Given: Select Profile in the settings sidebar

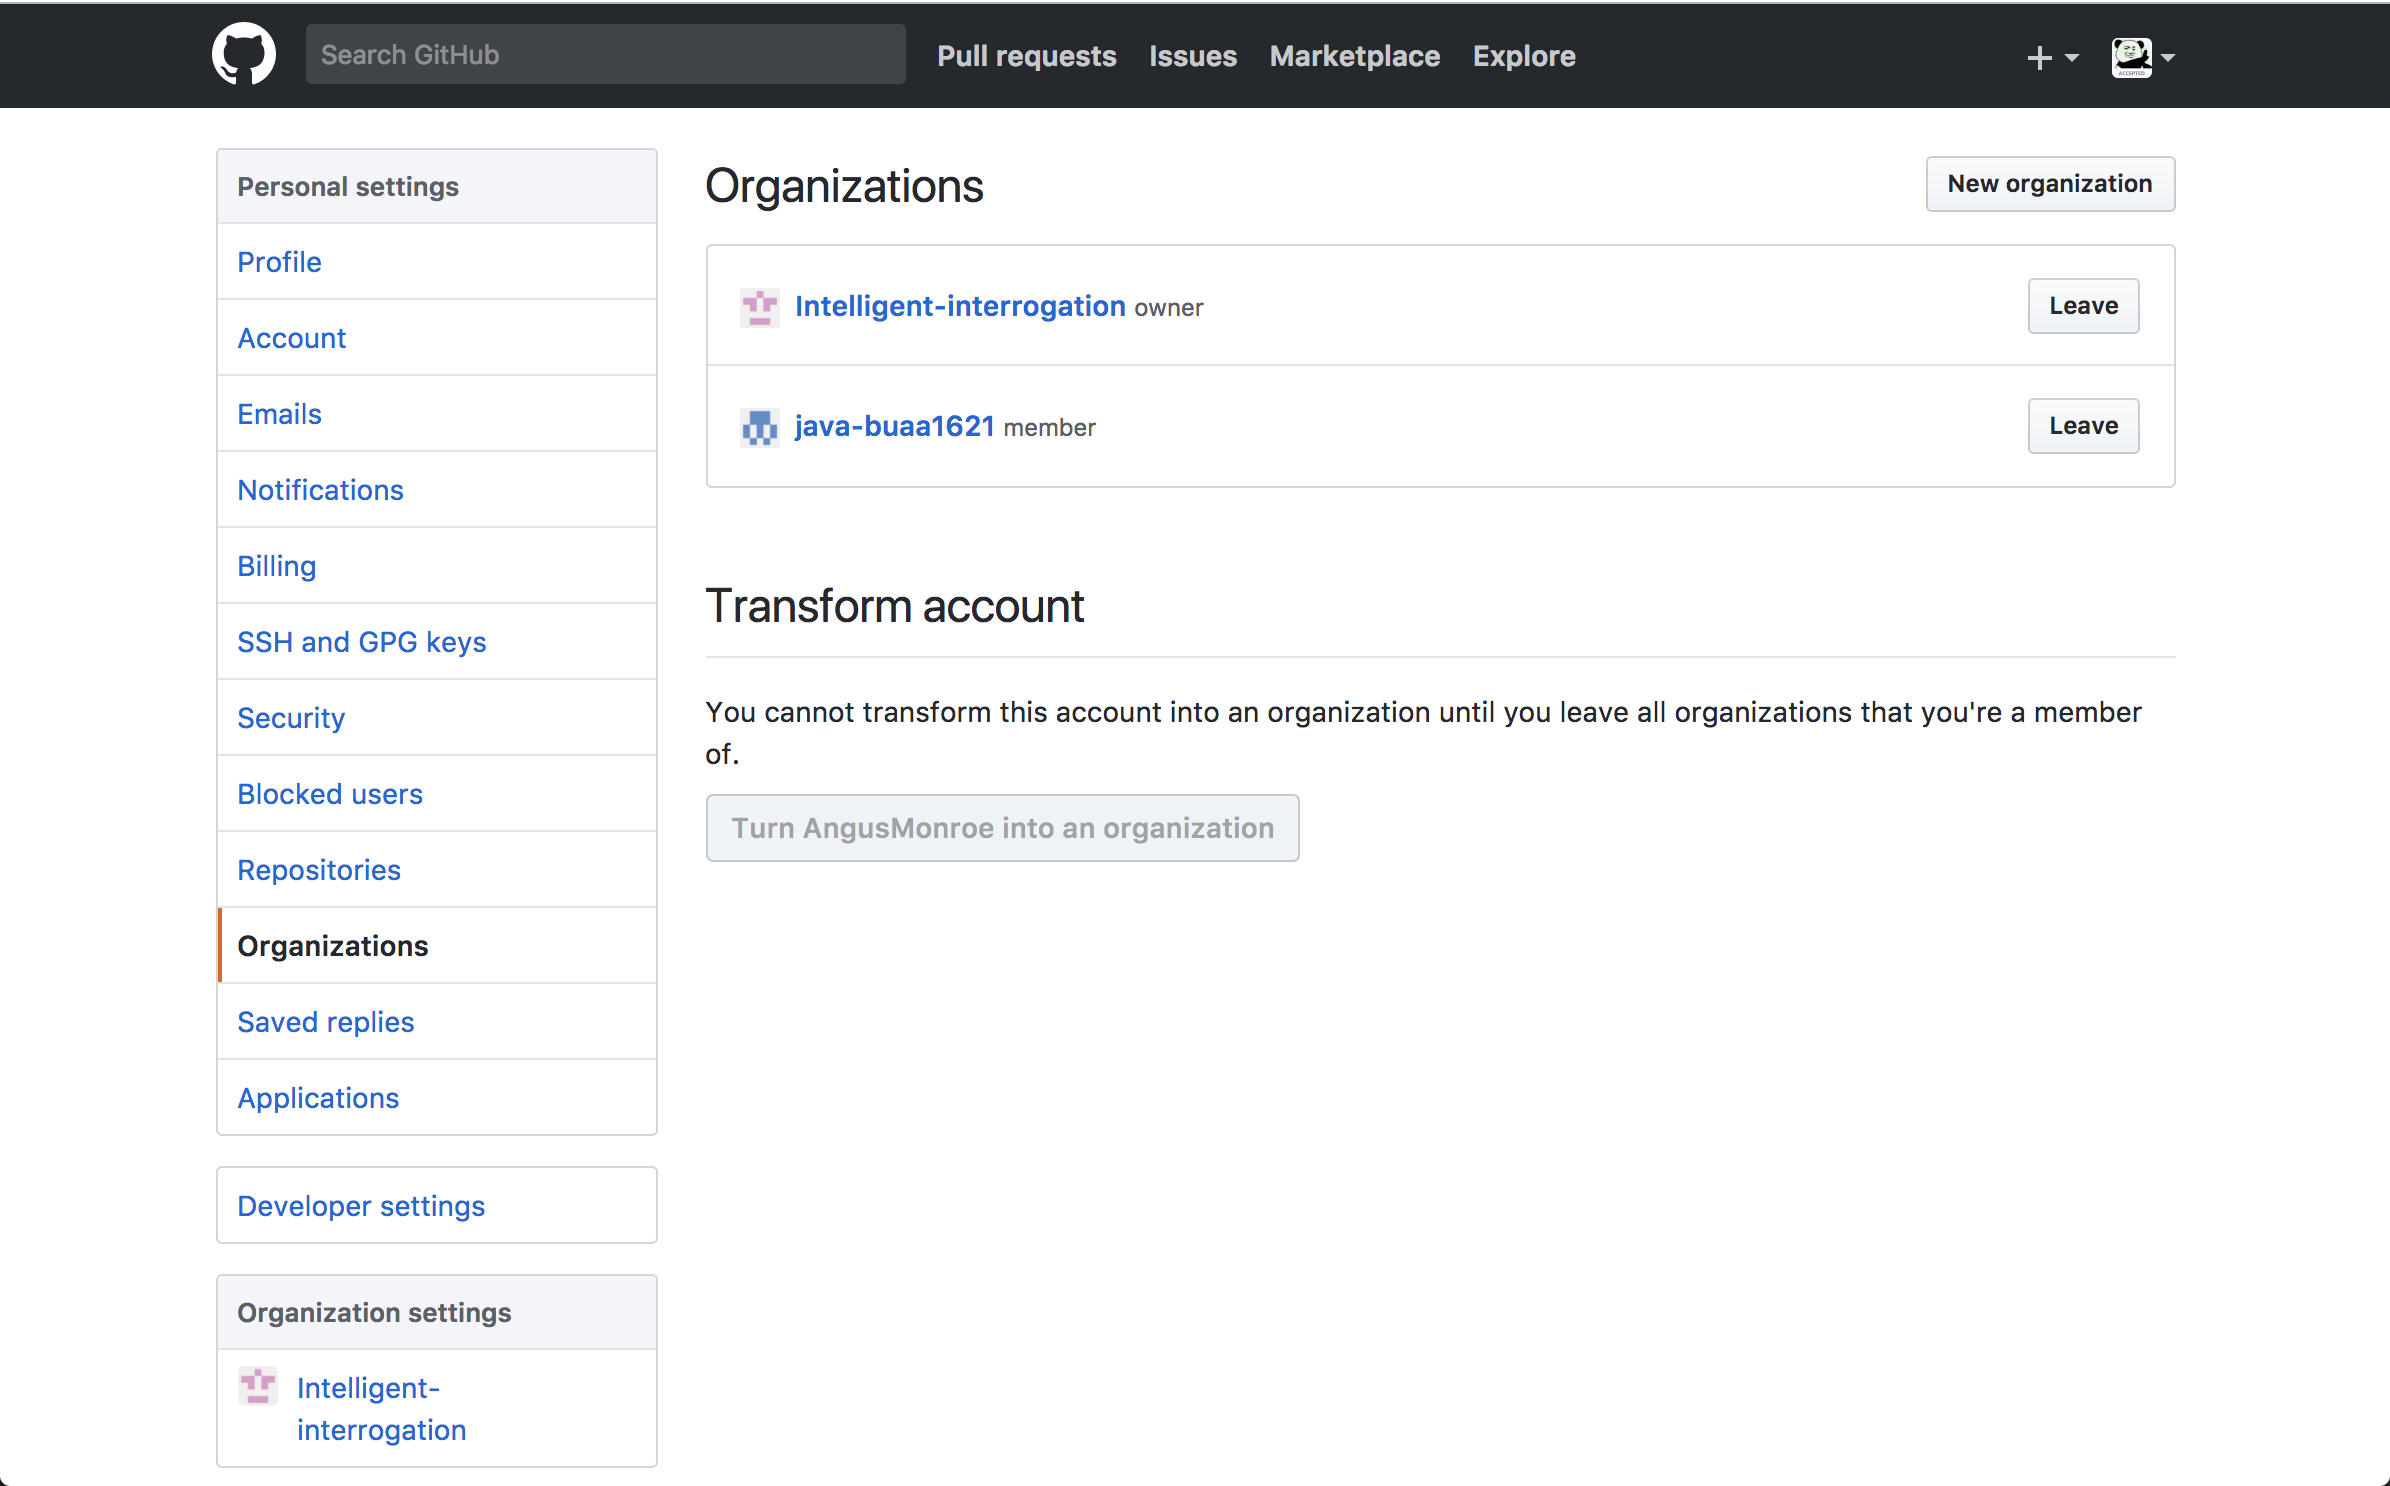Looking at the screenshot, I should (x=437, y=262).
